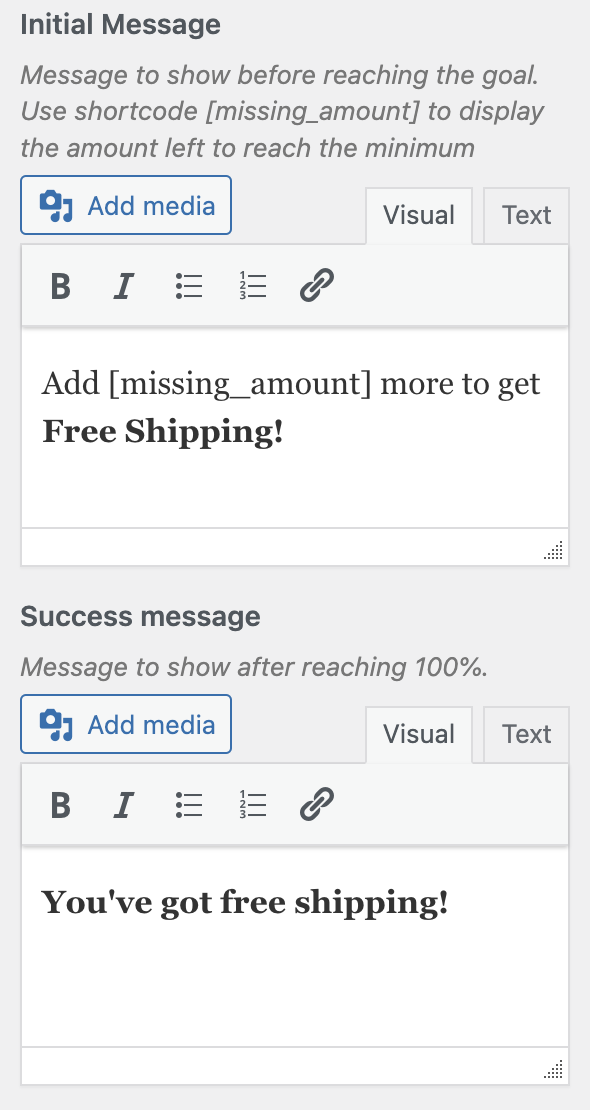Switch Initial Message editor to Text tab
This screenshot has height=1110, width=590.
coord(526,215)
